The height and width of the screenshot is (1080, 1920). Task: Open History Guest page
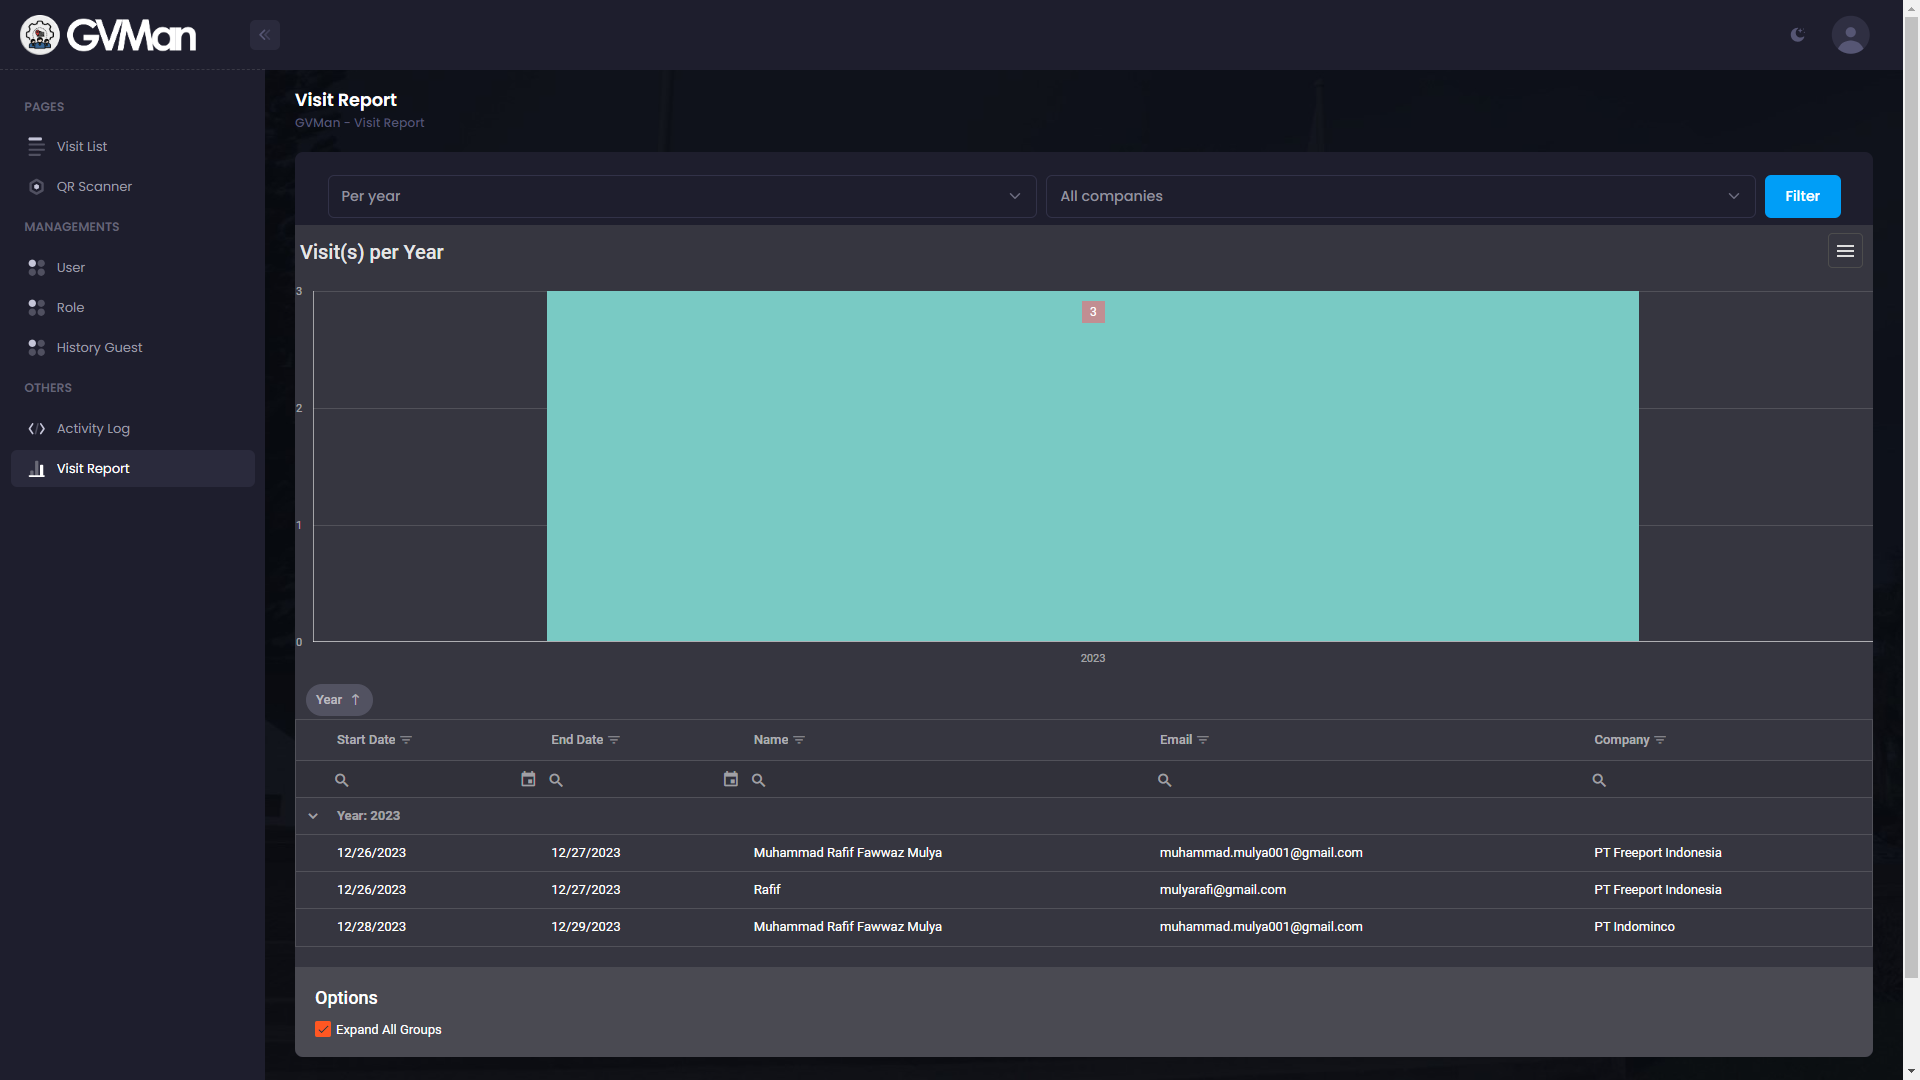click(x=133, y=348)
